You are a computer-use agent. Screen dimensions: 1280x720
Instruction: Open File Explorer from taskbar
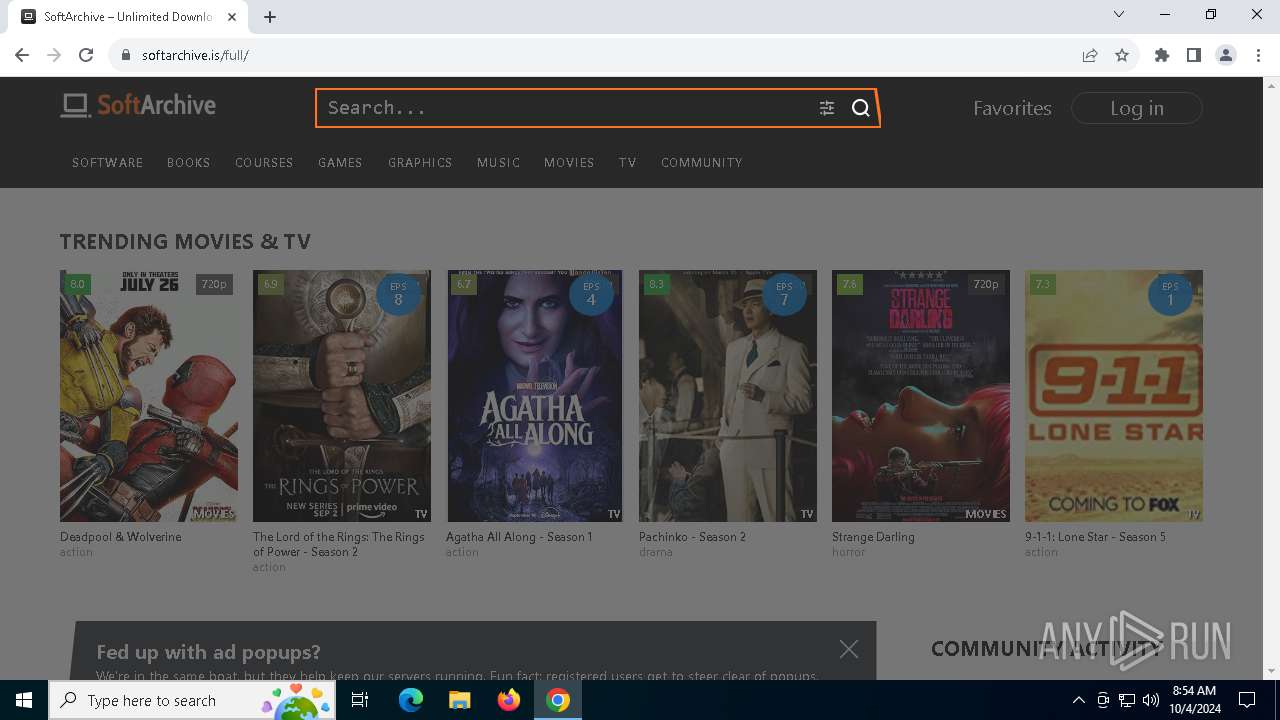(x=459, y=700)
